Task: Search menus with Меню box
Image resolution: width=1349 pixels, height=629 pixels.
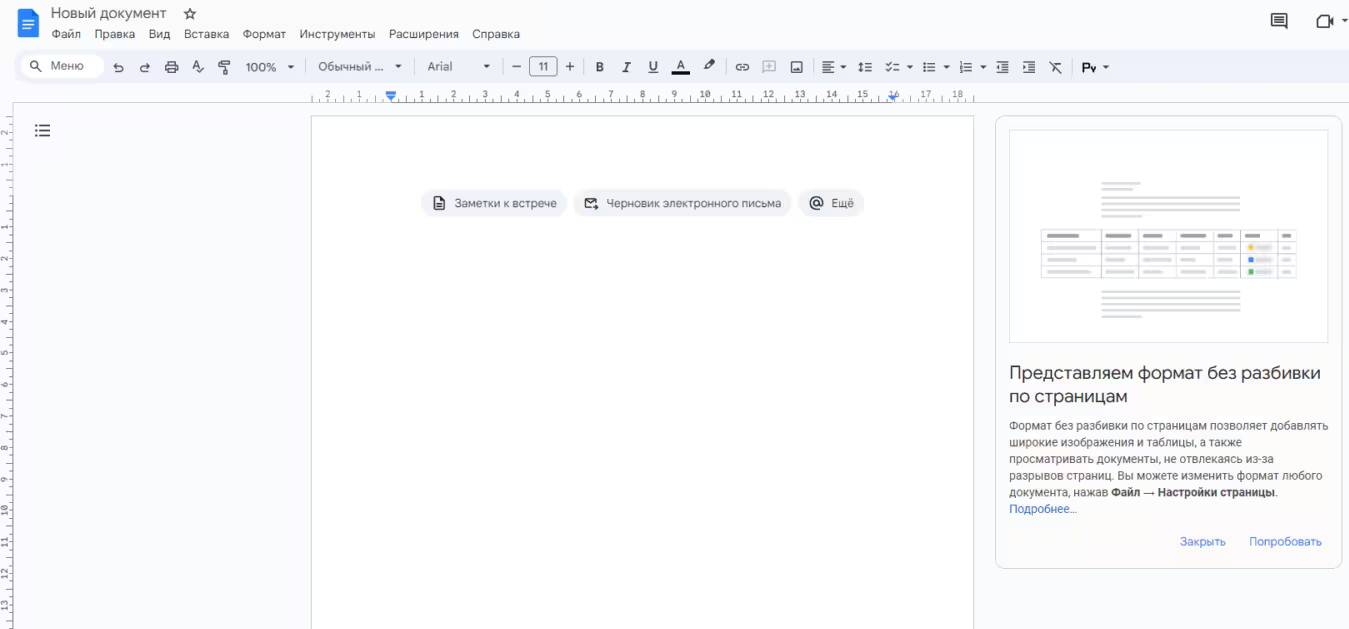Action: (62, 66)
